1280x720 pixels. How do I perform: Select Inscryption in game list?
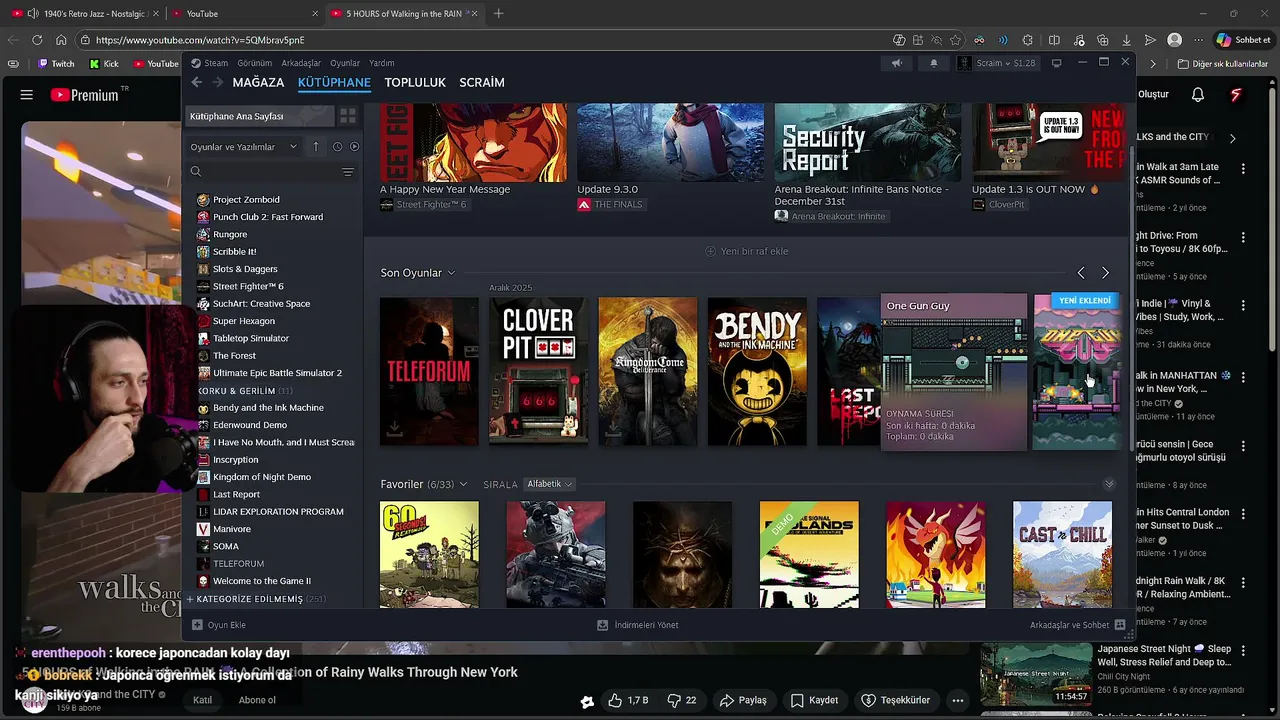[235, 459]
